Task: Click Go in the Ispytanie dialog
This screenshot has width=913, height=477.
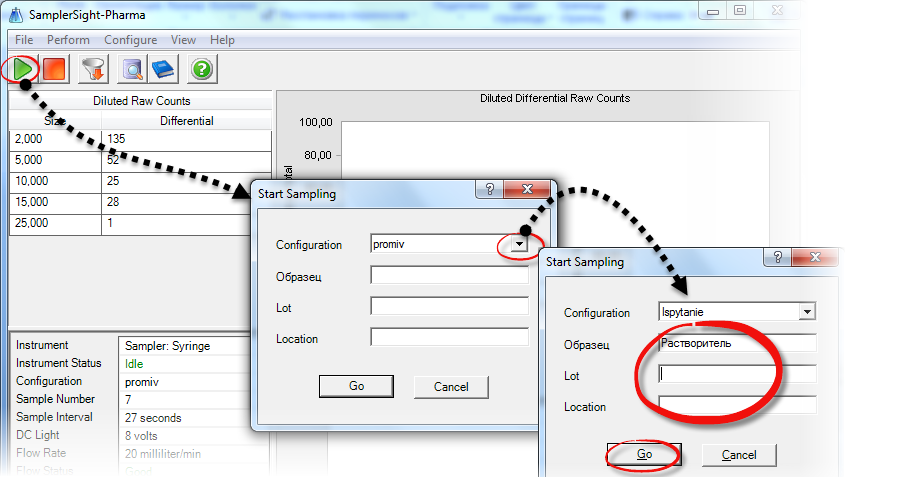Action: pyautogui.click(x=644, y=454)
